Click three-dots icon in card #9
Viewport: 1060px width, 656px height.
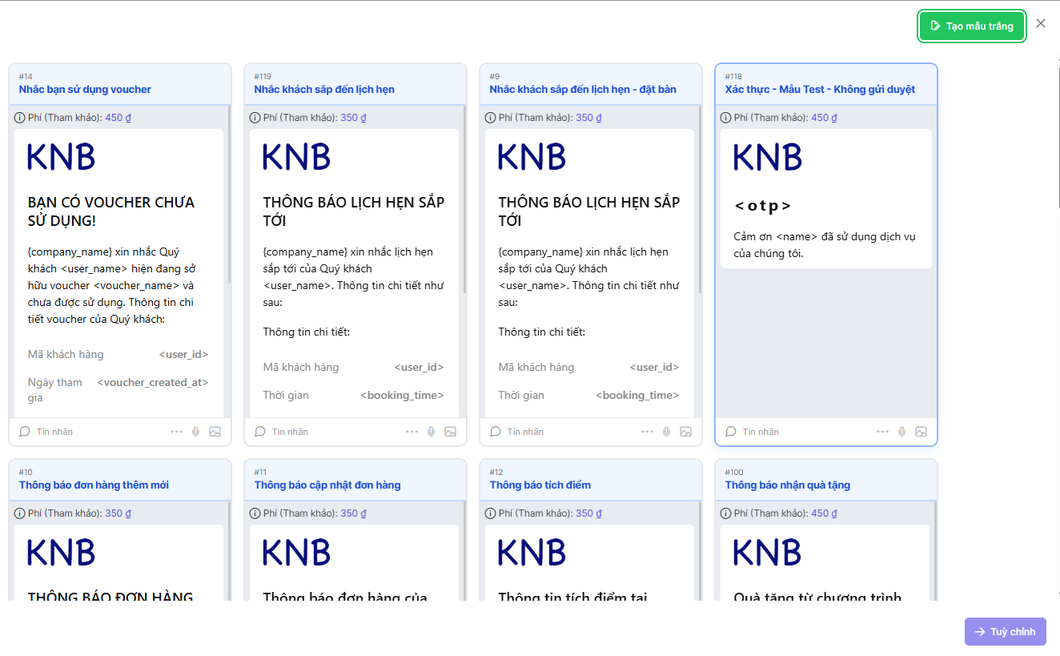(x=647, y=431)
